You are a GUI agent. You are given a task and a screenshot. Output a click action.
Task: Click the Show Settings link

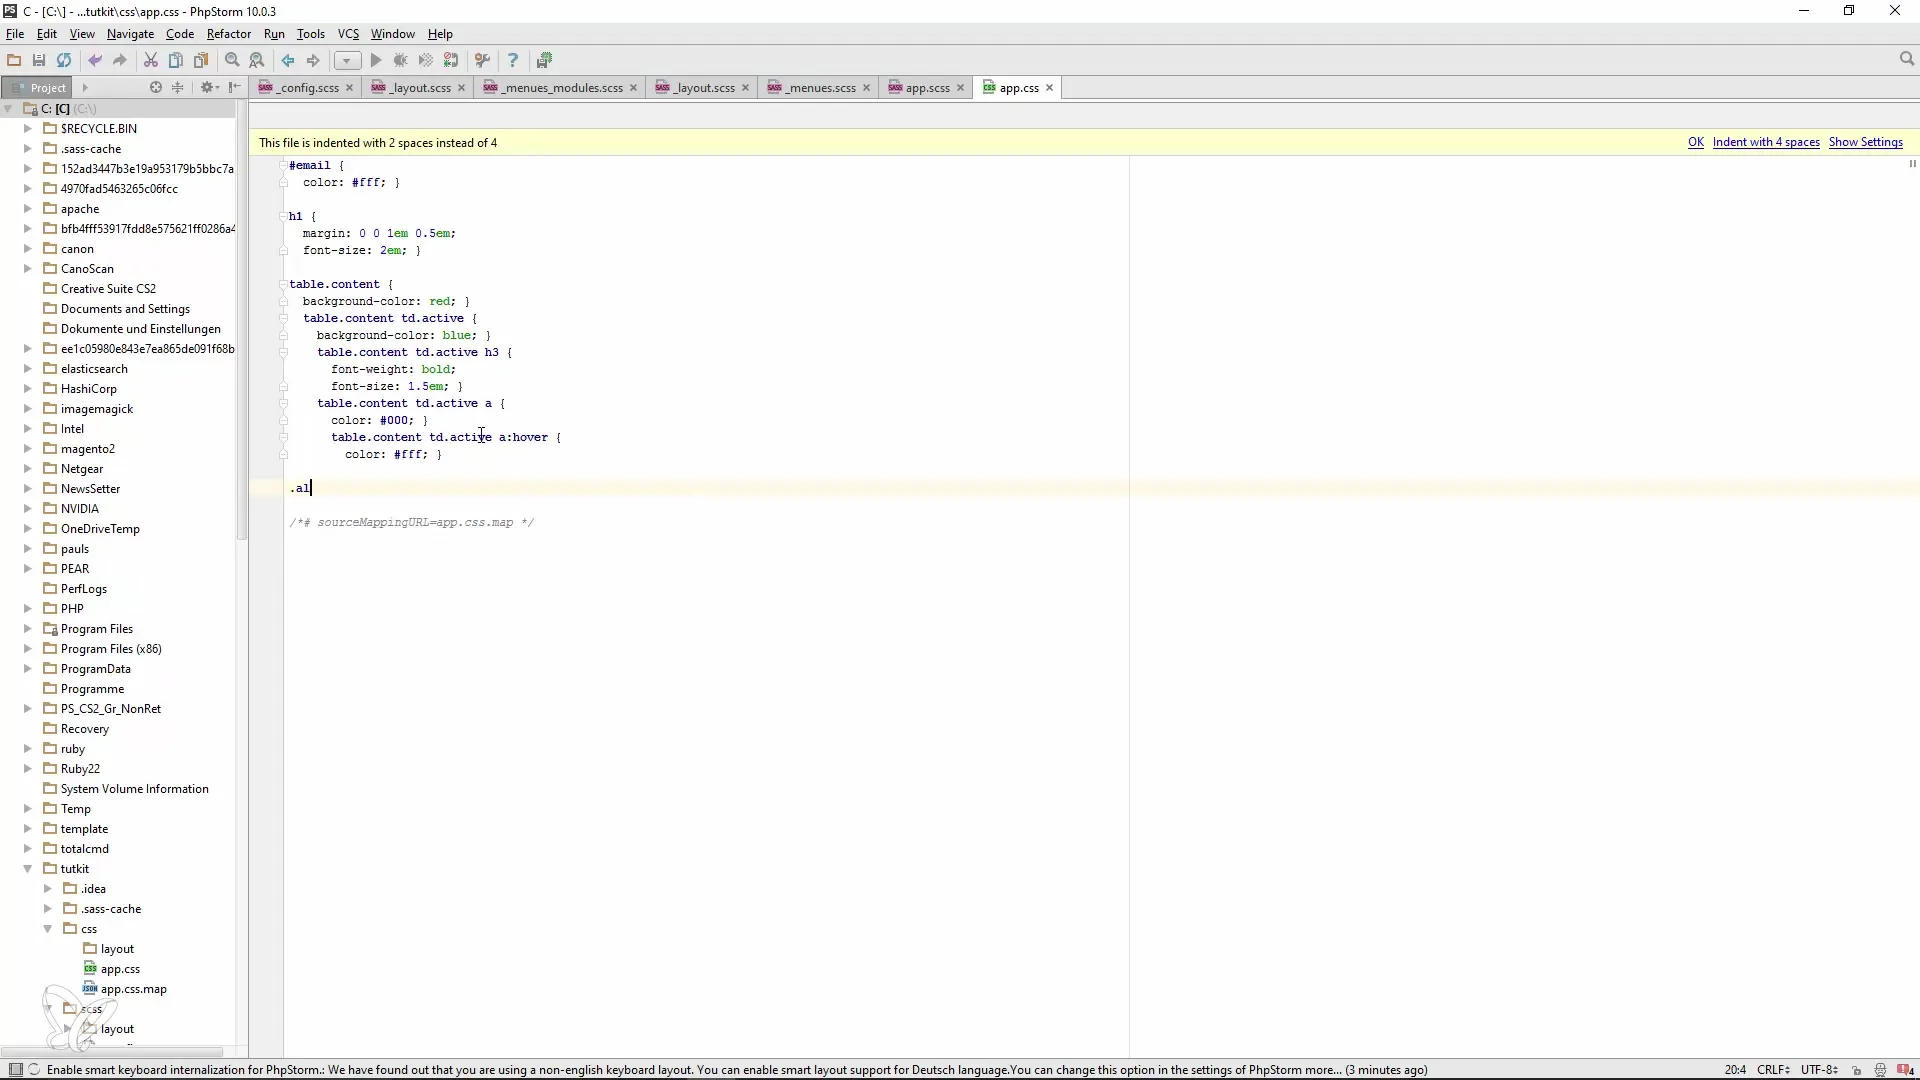(1865, 142)
